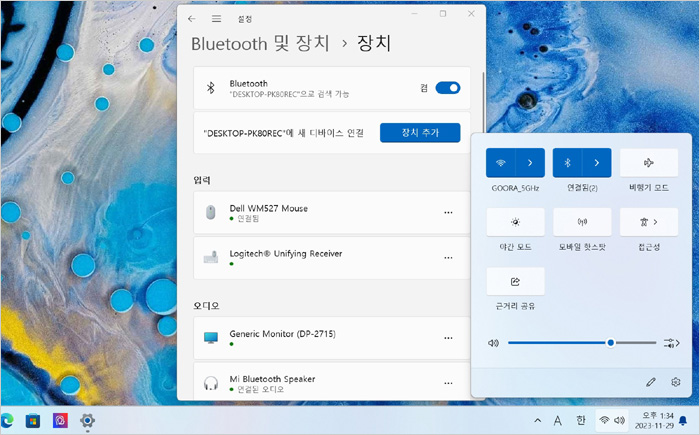Viewport: 700px width, 435px height.
Task: Open the Settings hamburger navigation menu
Action: tap(216, 18)
